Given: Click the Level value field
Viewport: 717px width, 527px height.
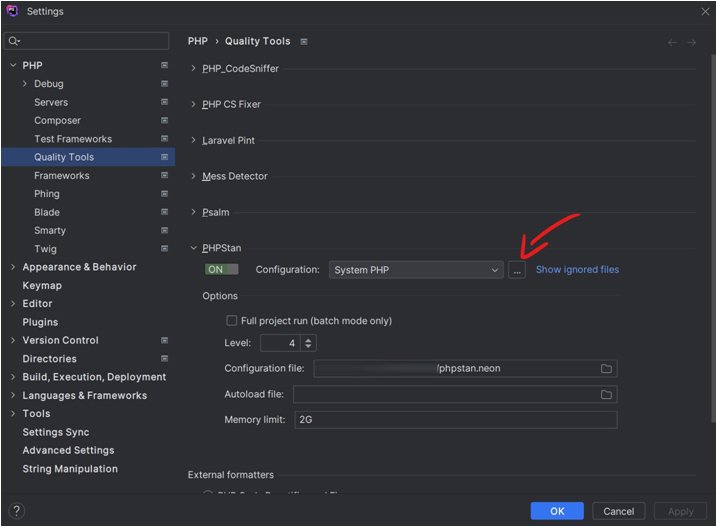Looking at the screenshot, I should pos(280,343).
